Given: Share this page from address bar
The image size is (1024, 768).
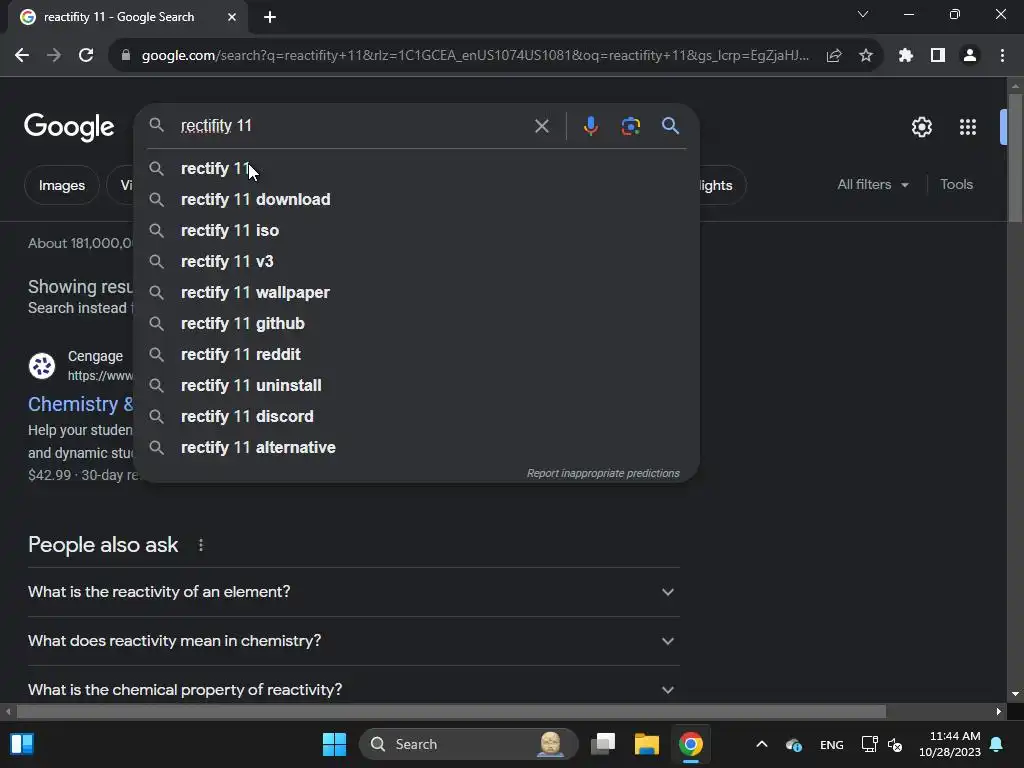Looking at the screenshot, I should pyautogui.click(x=834, y=56).
